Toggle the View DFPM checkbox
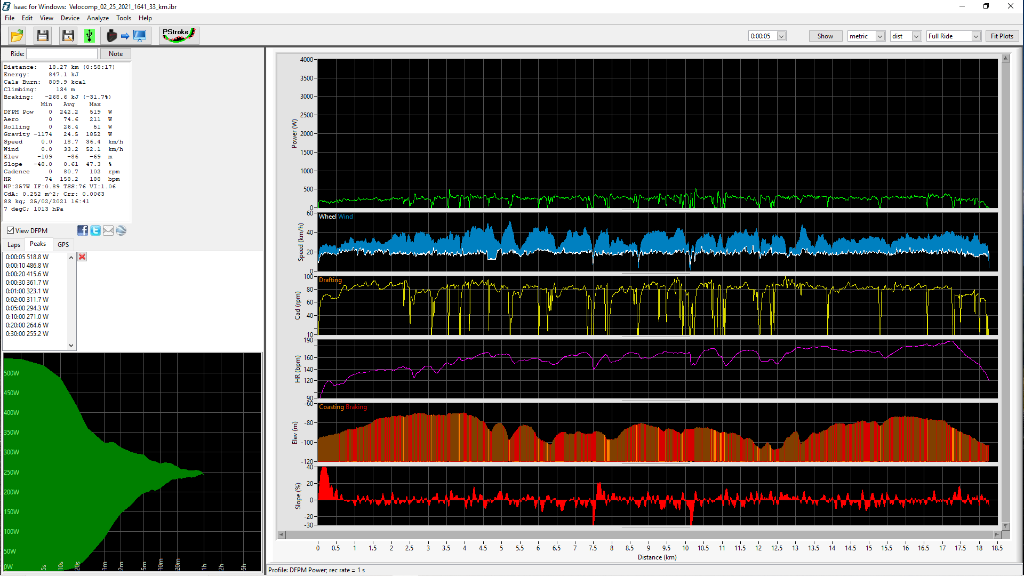The height and width of the screenshot is (576, 1024). click(x=11, y=231)
